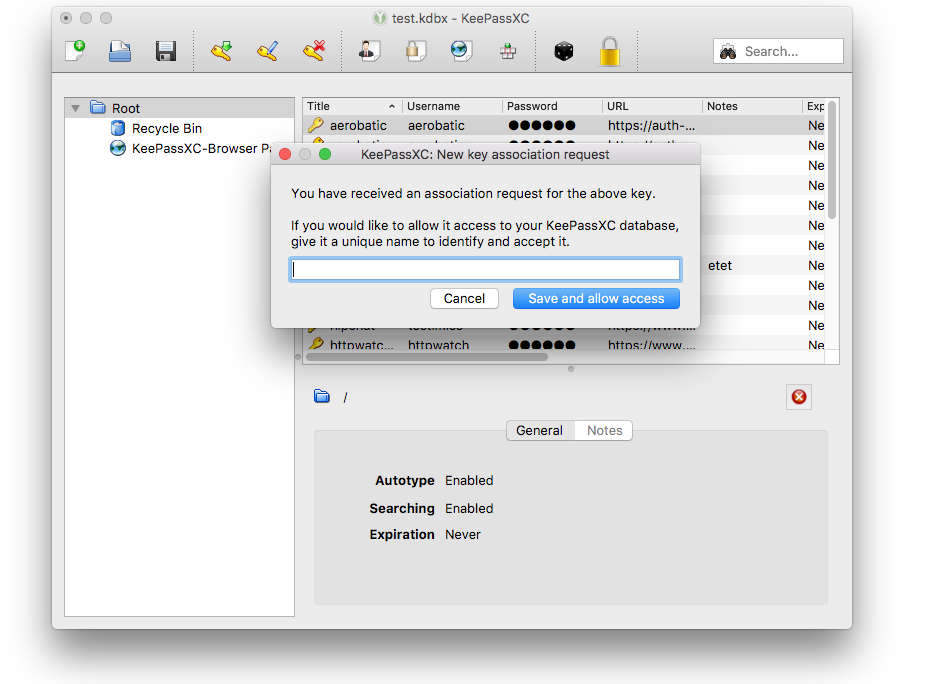Switch to the Notes tab

(604, 430)
